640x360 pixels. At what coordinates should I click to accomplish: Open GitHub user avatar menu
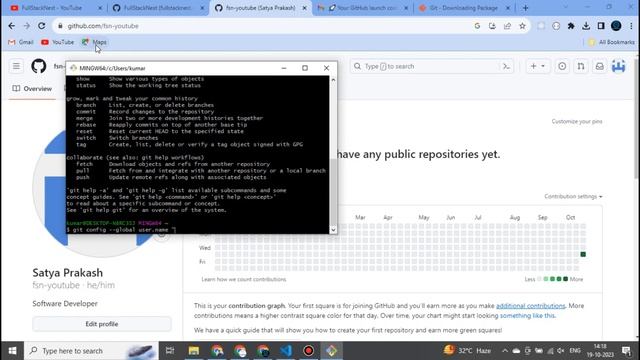click(x=618, y=66)
